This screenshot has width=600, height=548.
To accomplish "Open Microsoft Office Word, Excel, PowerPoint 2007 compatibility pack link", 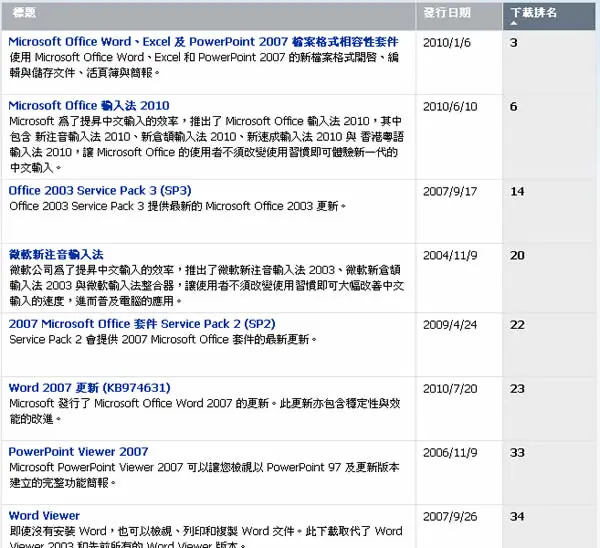I will click(203, 42).
